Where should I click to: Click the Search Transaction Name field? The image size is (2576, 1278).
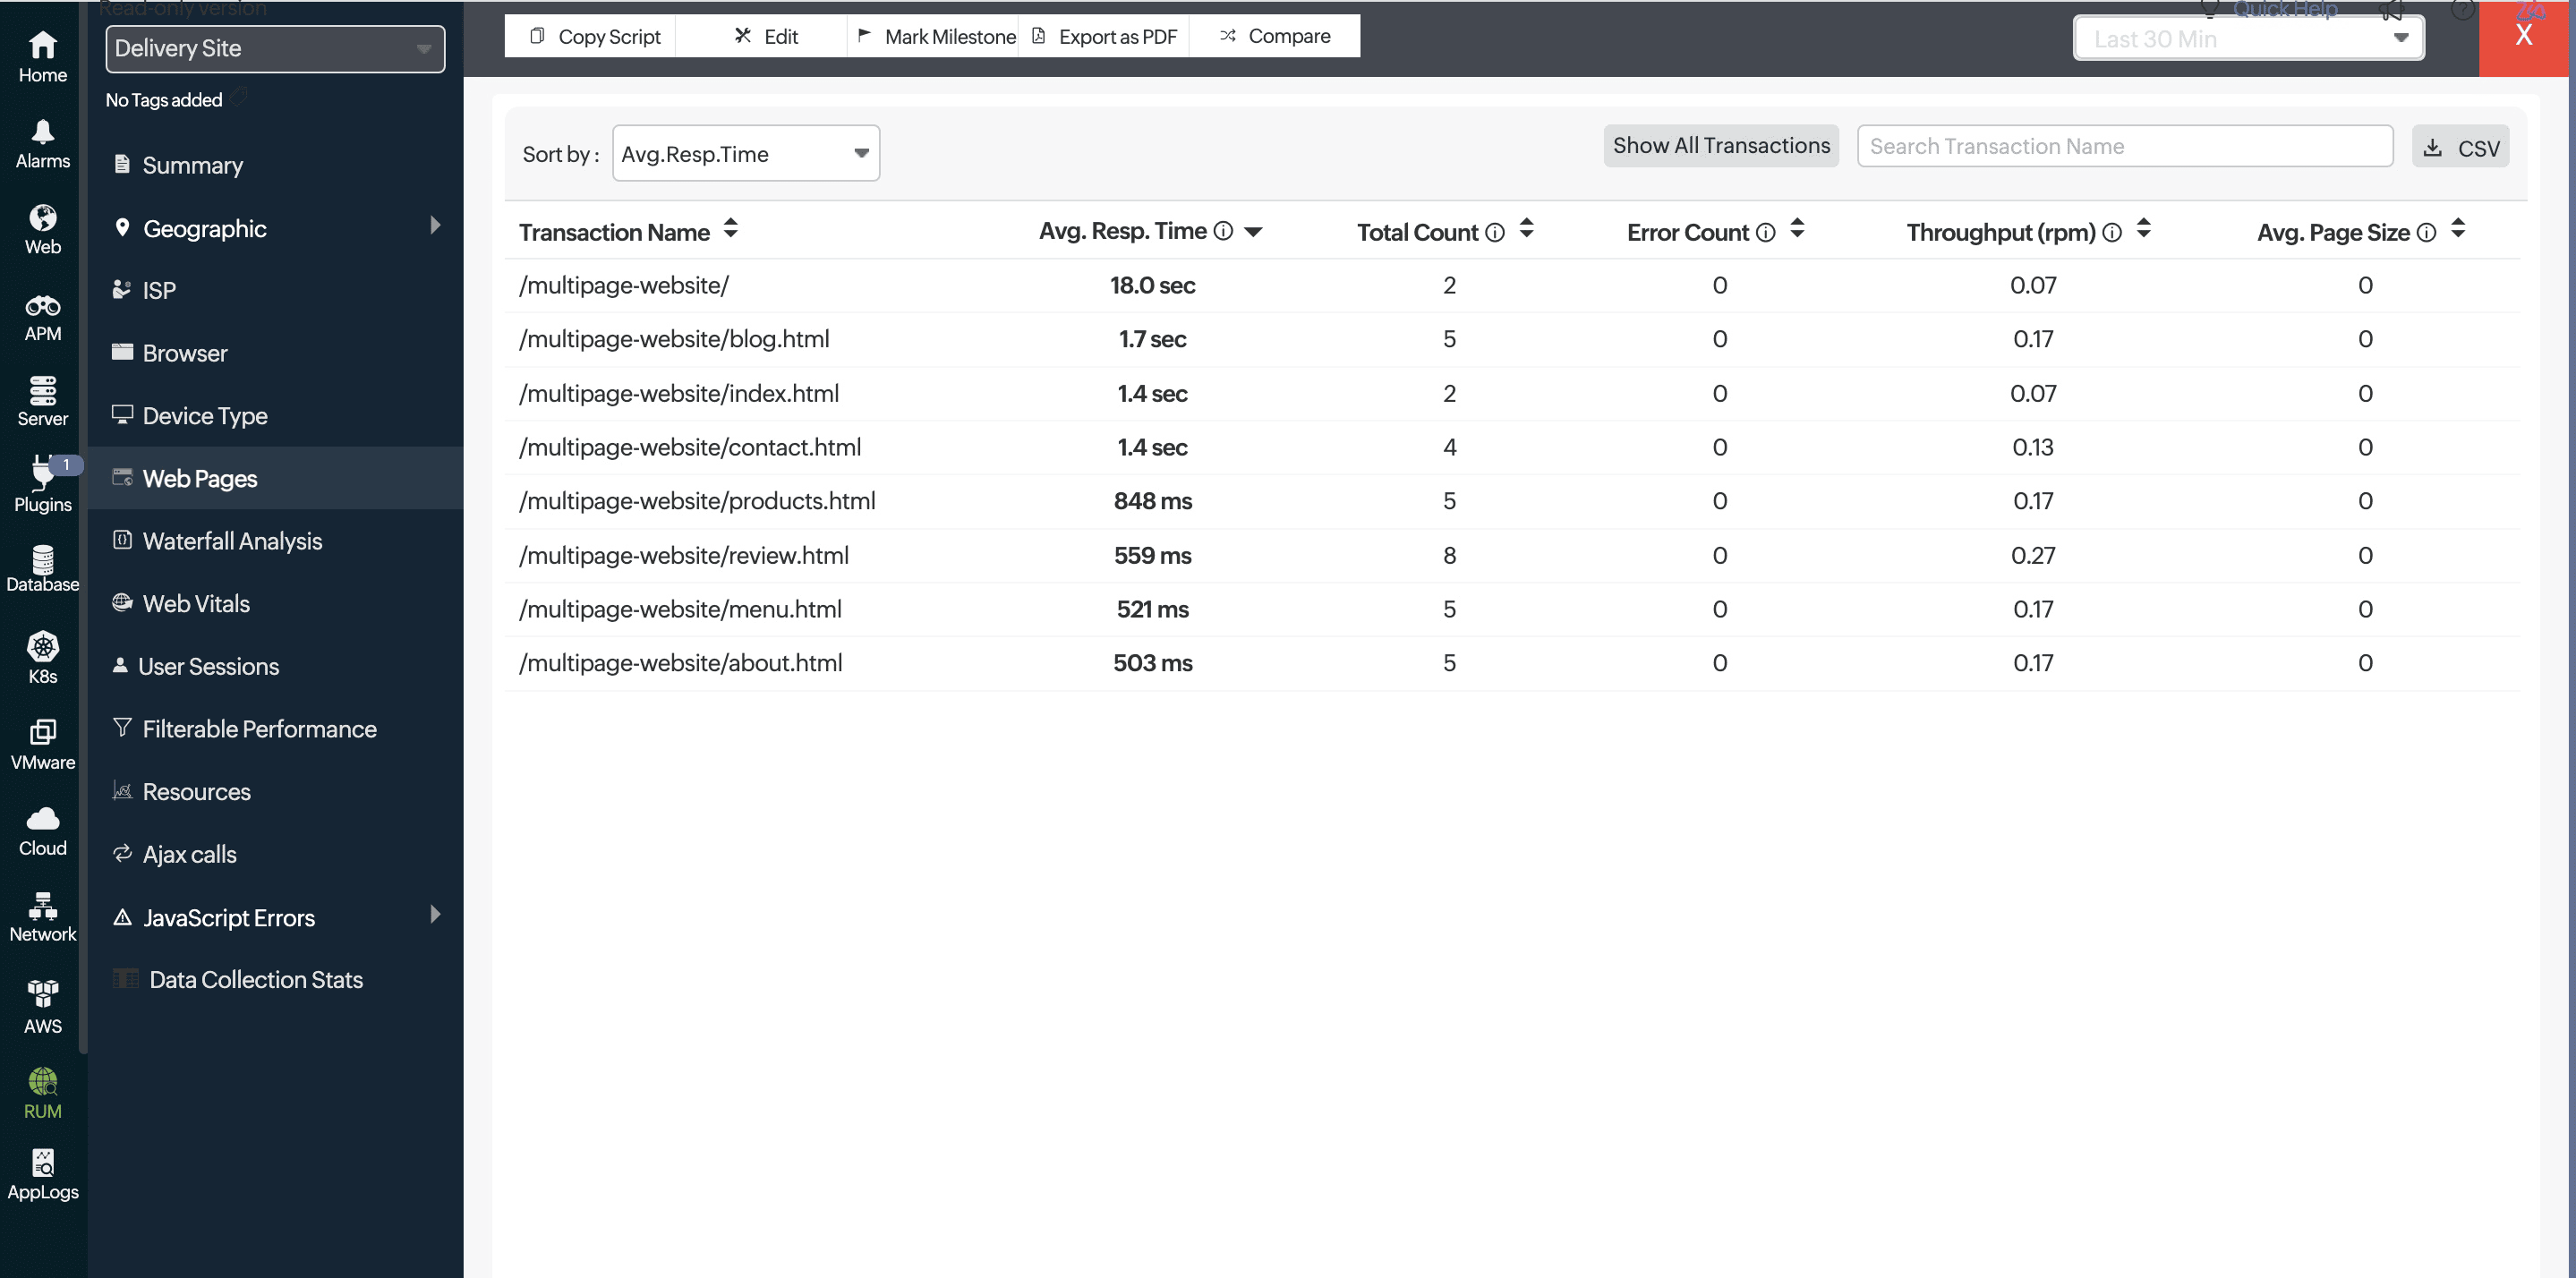click(2124, 146)
